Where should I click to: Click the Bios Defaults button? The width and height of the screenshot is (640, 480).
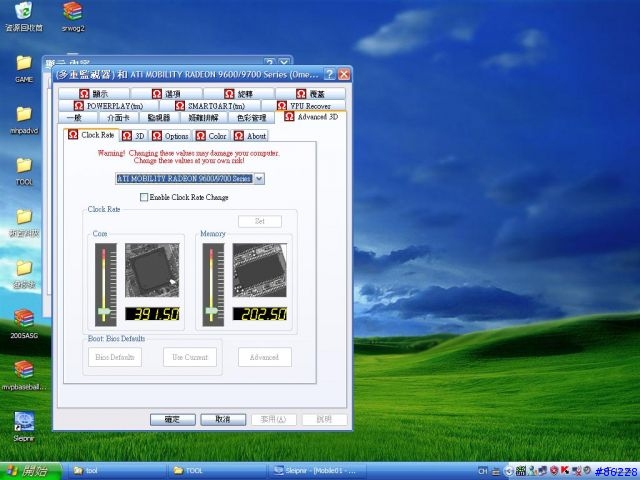pos(115,357)
